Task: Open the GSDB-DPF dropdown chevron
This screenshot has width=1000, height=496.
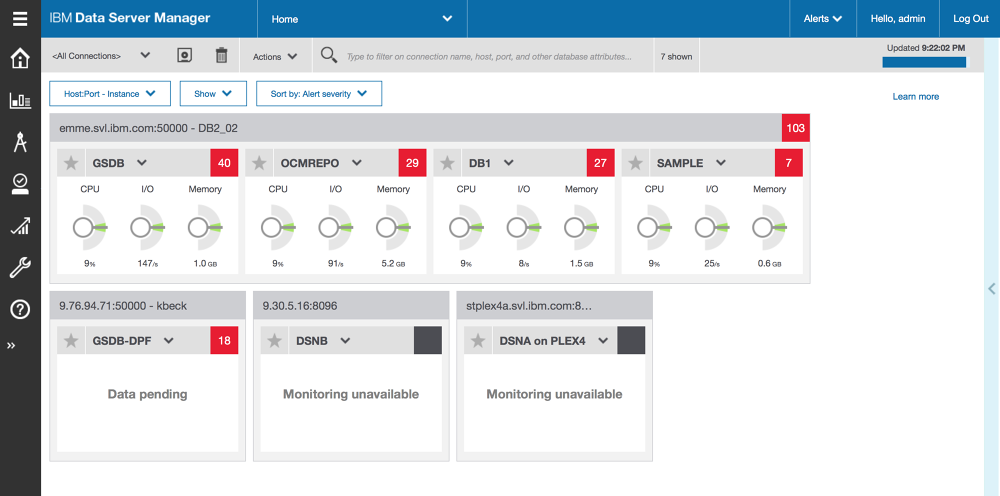Action: [x=168, y=340]
